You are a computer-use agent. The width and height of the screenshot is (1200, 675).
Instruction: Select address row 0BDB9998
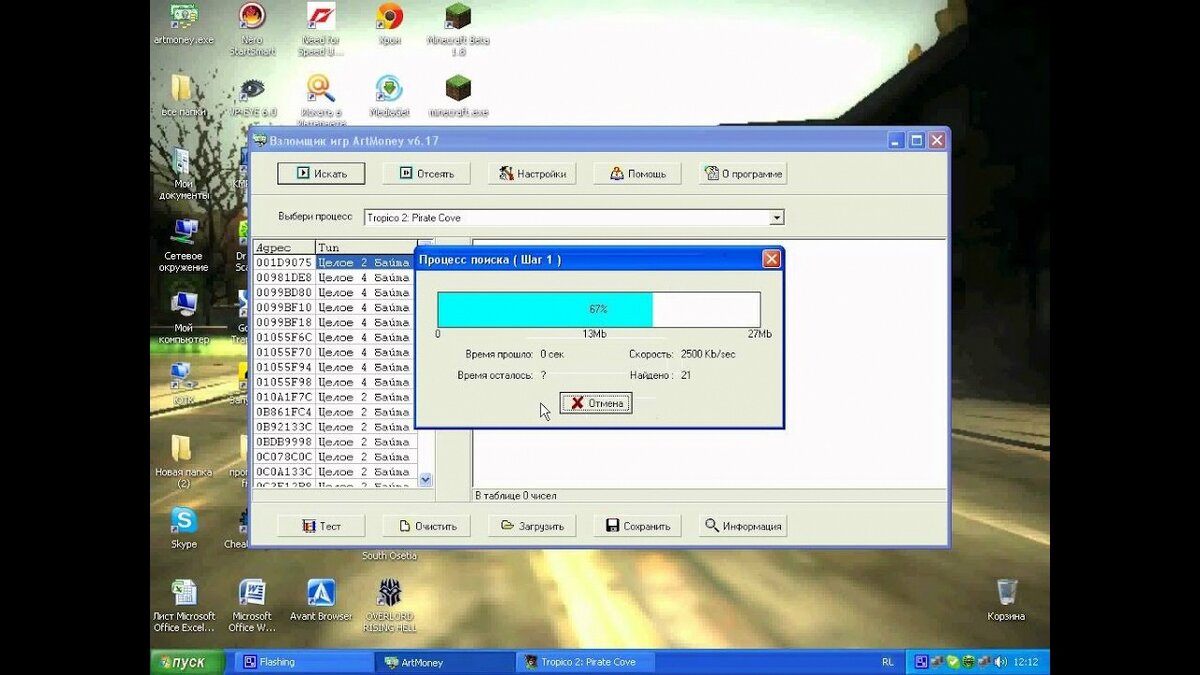(x=334, y=442)
